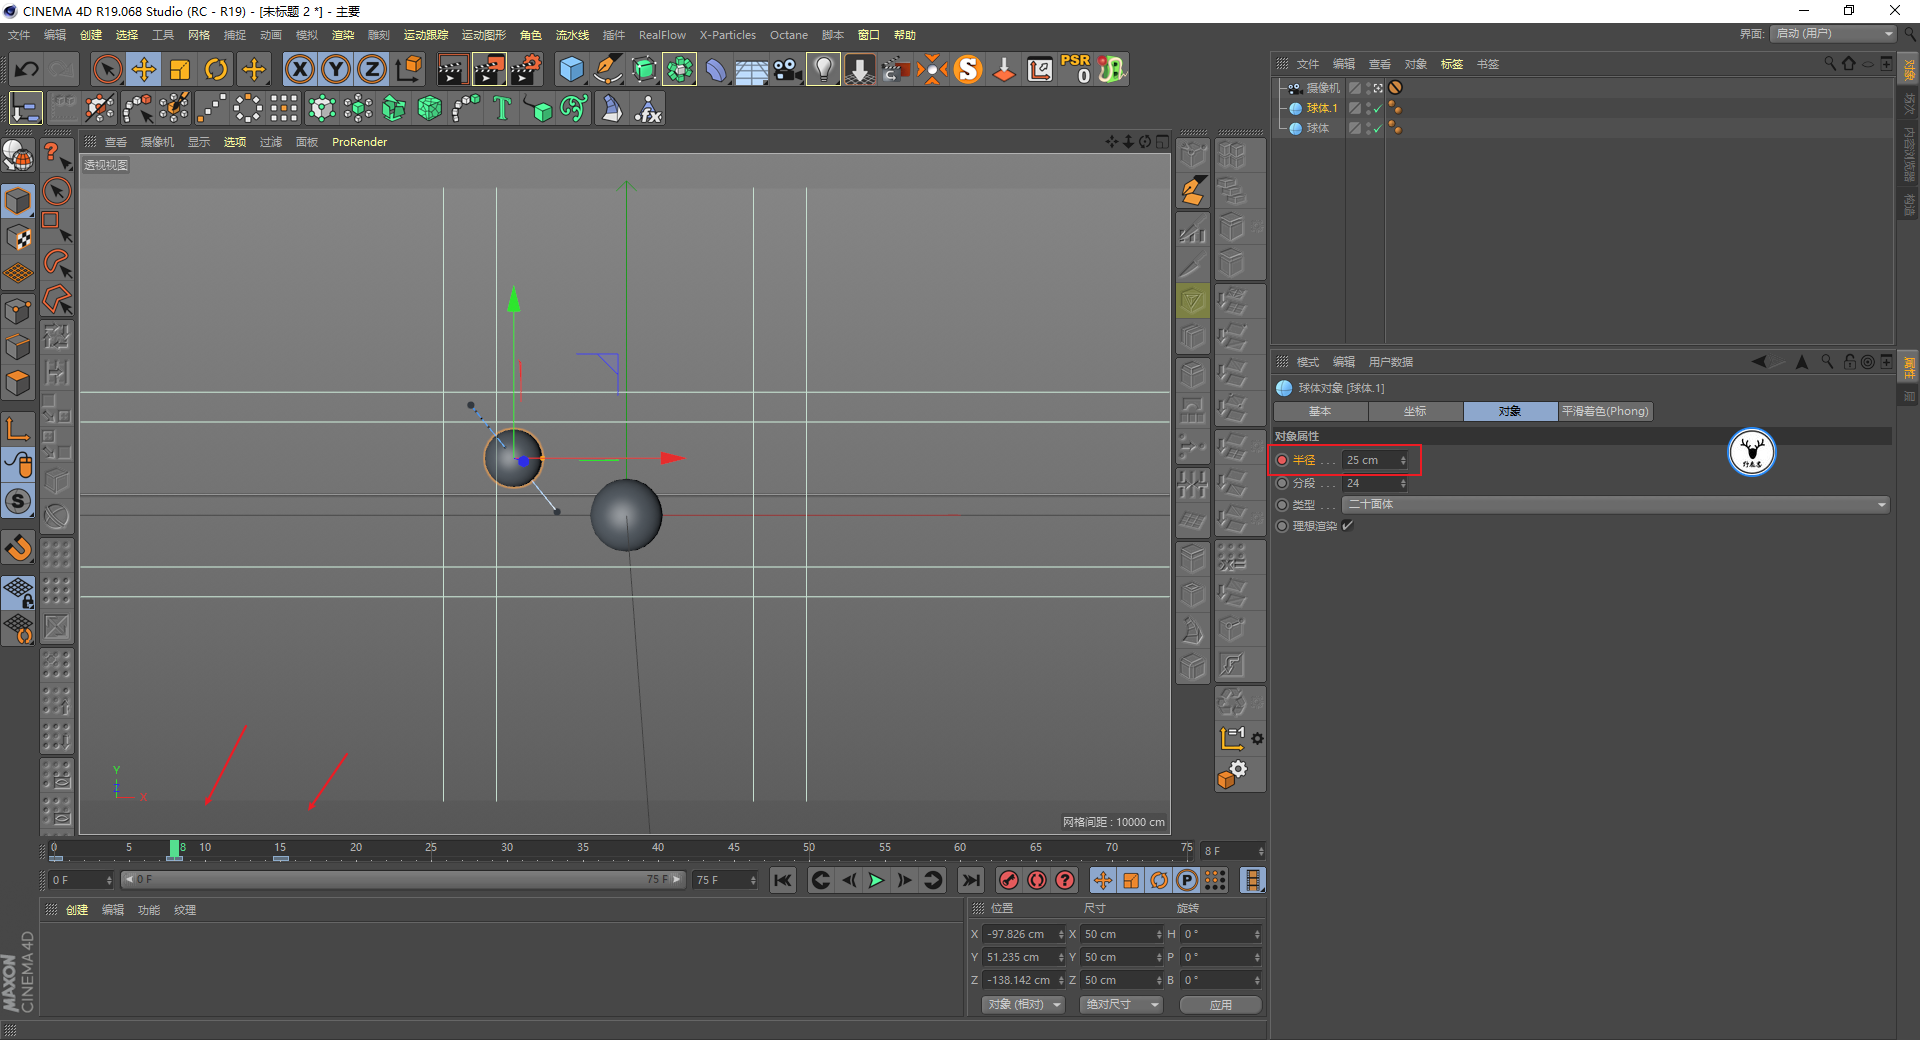Toggle the X axis lock
Screen dimensions: 1920x1040
pyautogui.click(x=299, y=69)
